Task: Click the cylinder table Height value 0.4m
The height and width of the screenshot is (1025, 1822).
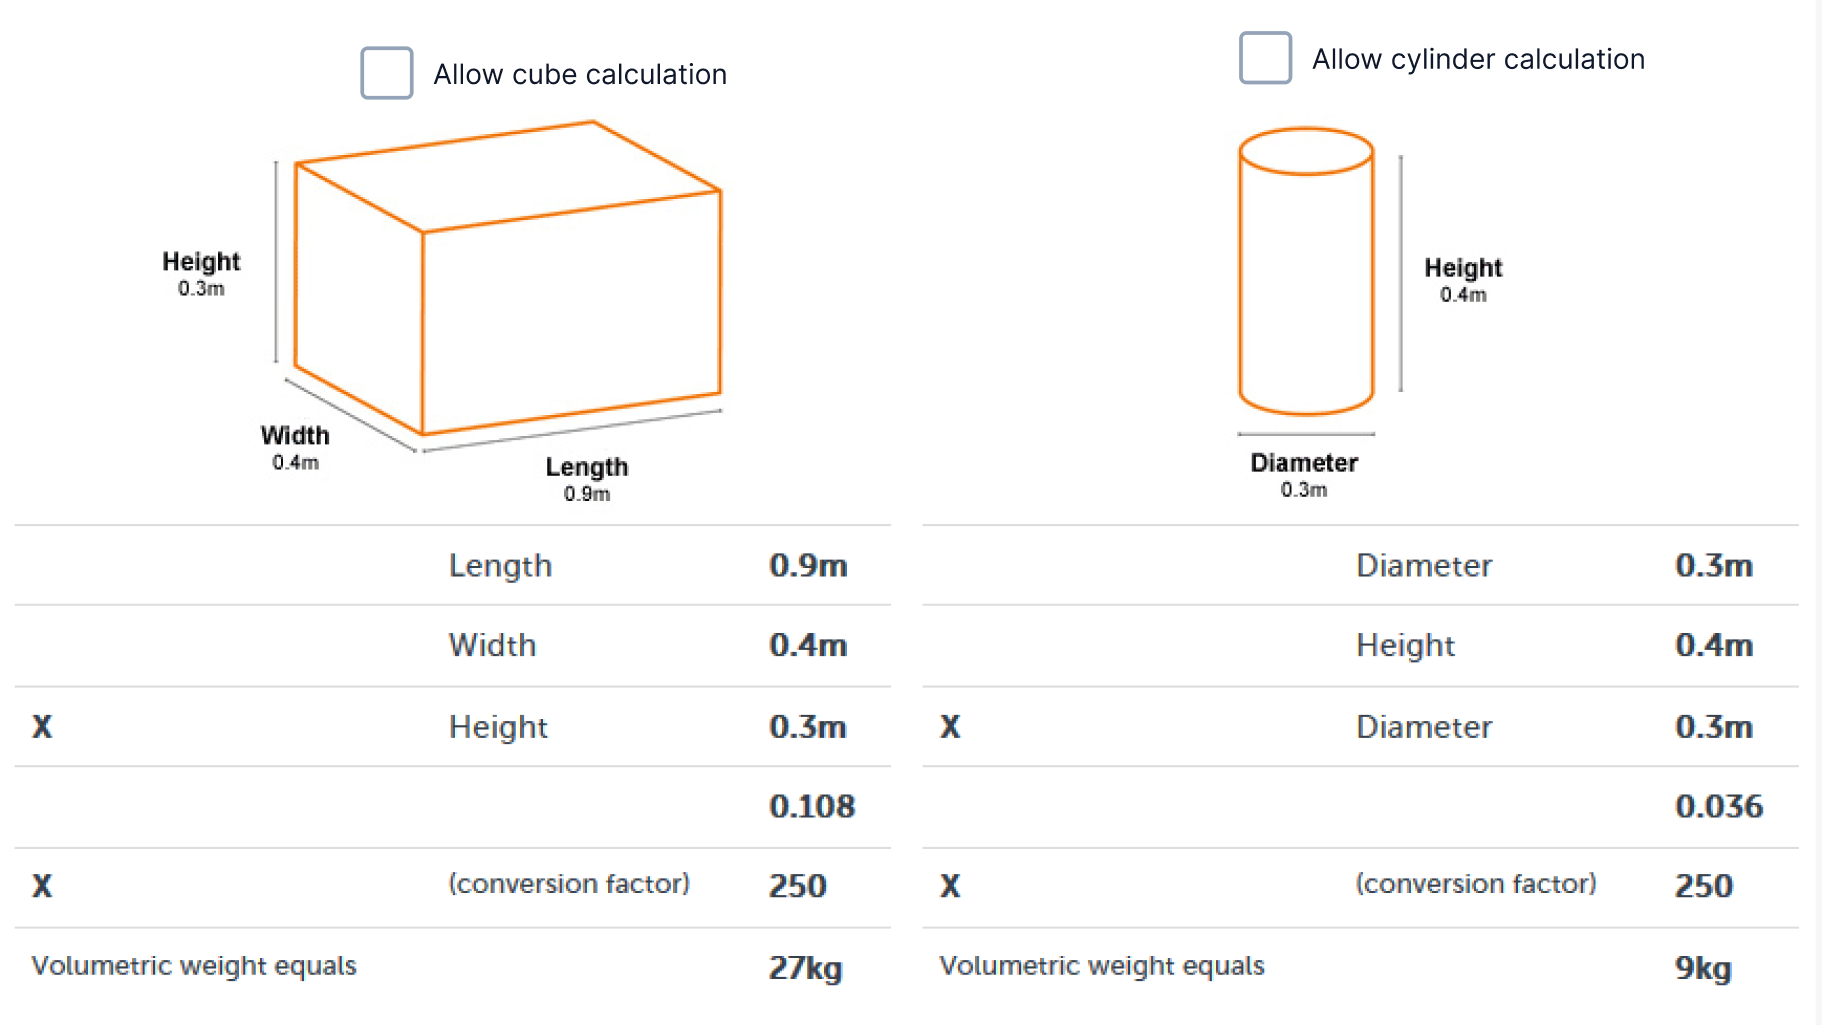Action: pyautogui.click(x=1714, y=646)
